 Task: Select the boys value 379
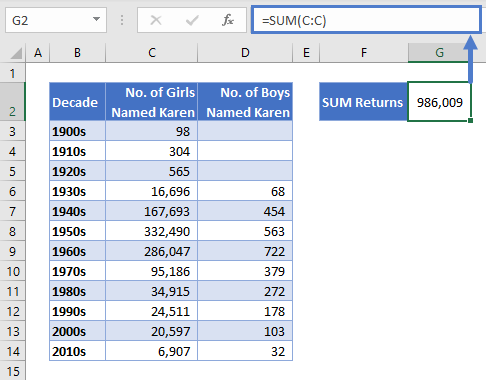coord(245,271)
